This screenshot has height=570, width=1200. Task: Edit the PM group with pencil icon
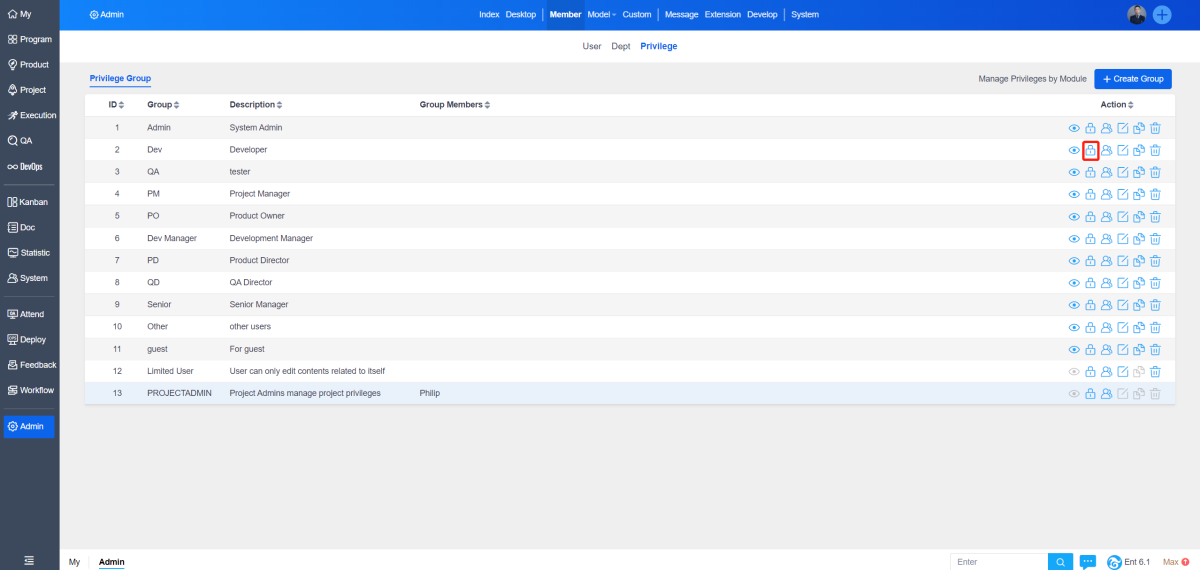(1122, 194)
